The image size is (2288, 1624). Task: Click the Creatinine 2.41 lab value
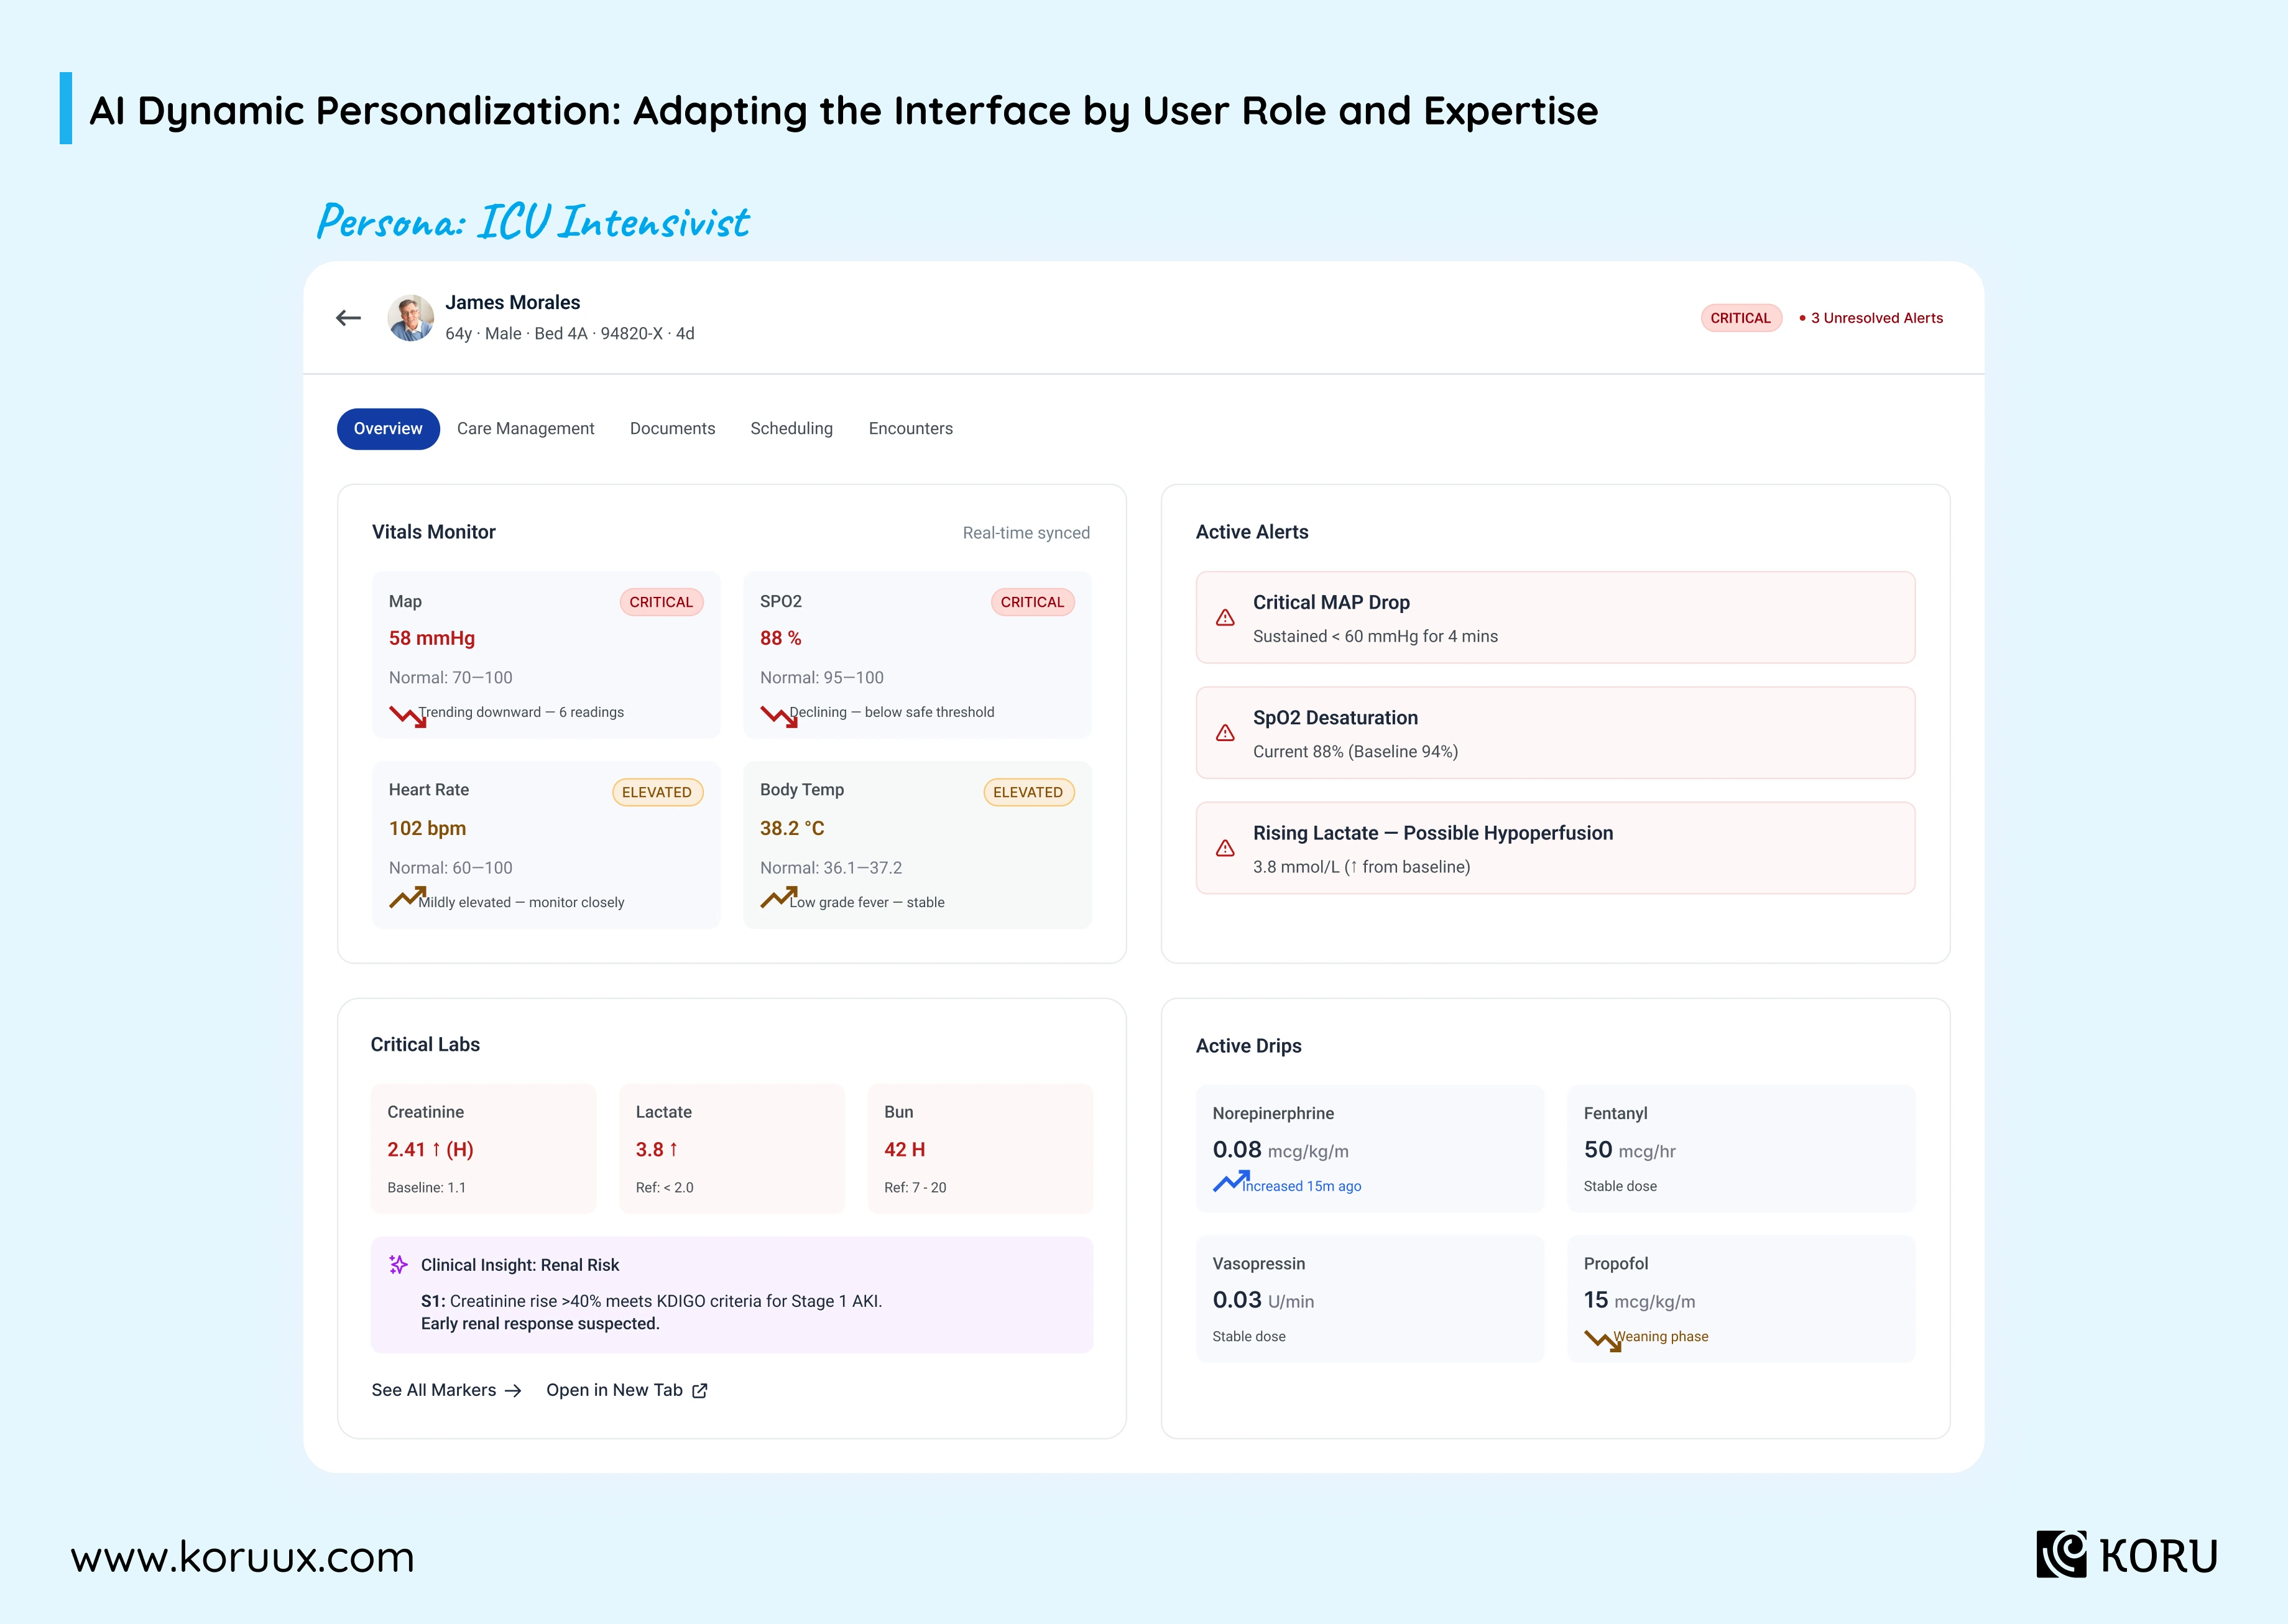(x=430, y=1150)
